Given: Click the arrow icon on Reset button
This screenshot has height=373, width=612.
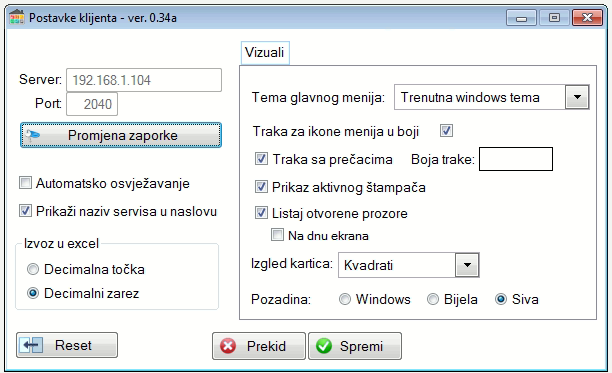Looking at the screenshot, I should coord(31,345).
